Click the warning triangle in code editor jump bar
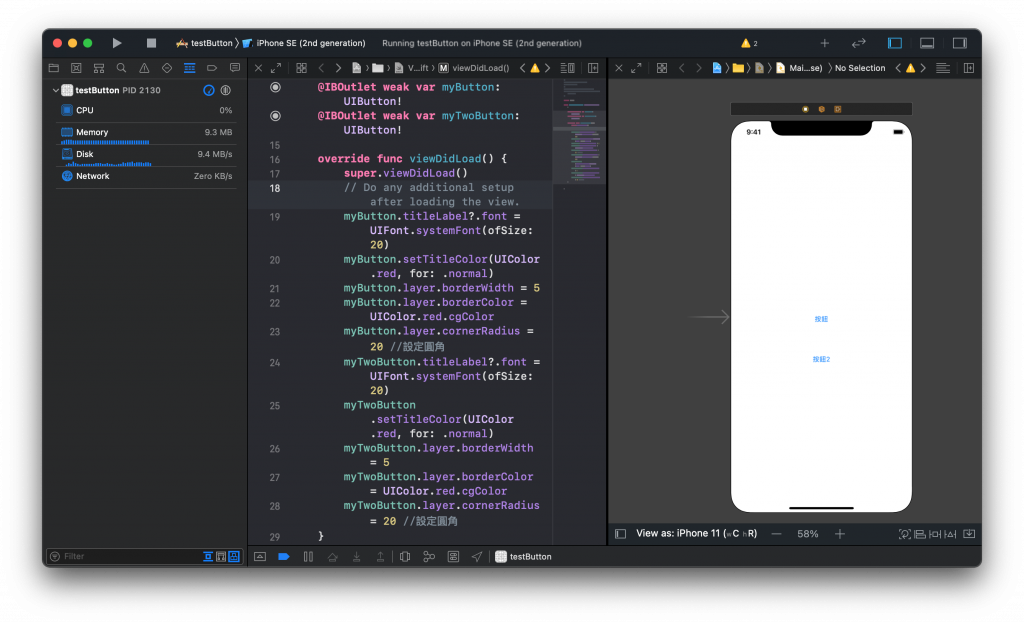This screenshot has width=1024, height=623. [535, 68]
